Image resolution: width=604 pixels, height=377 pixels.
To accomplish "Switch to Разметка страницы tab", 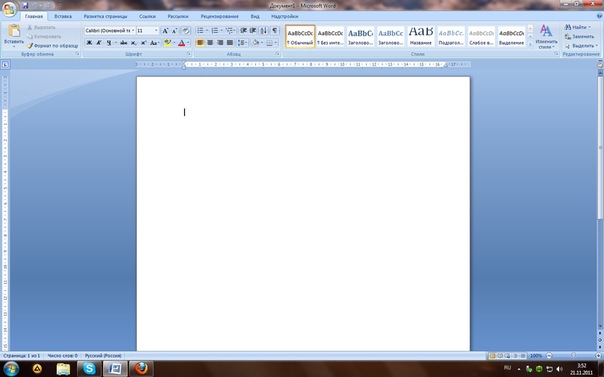I will (105, 16).
